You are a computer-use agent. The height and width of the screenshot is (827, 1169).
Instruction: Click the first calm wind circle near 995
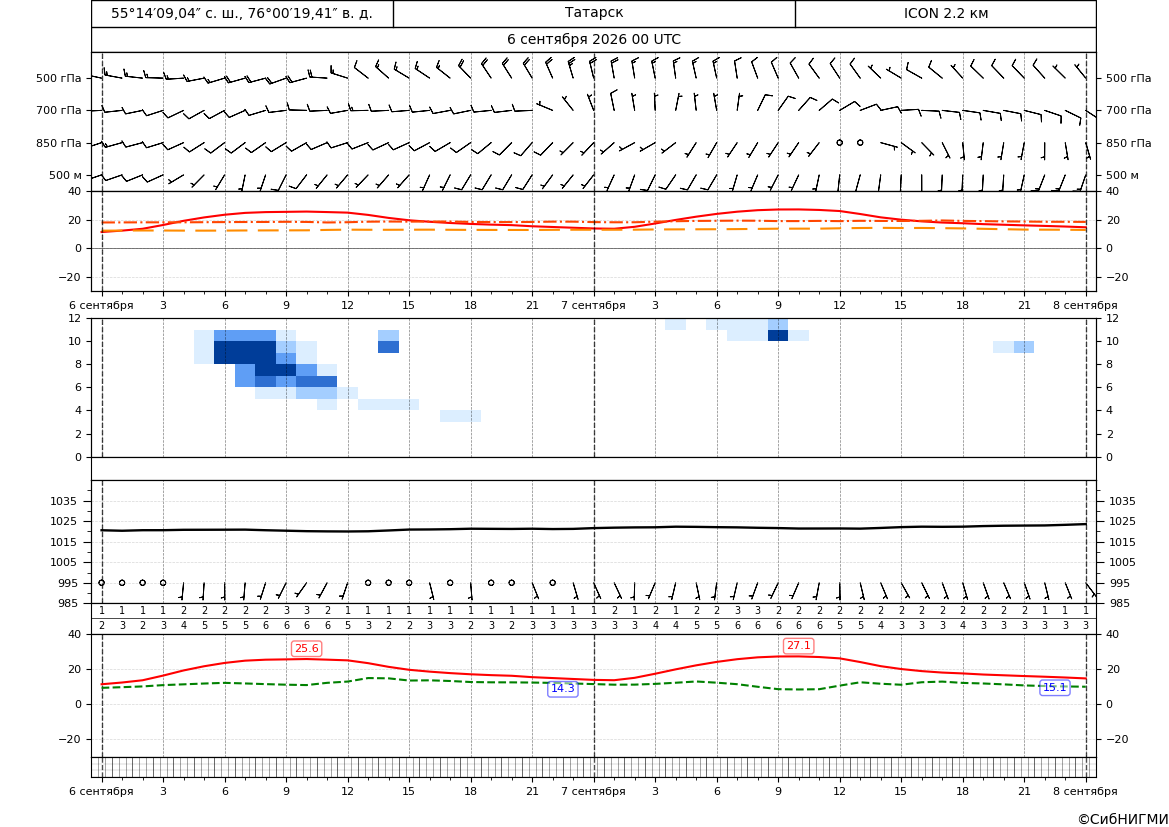(102, 582)
